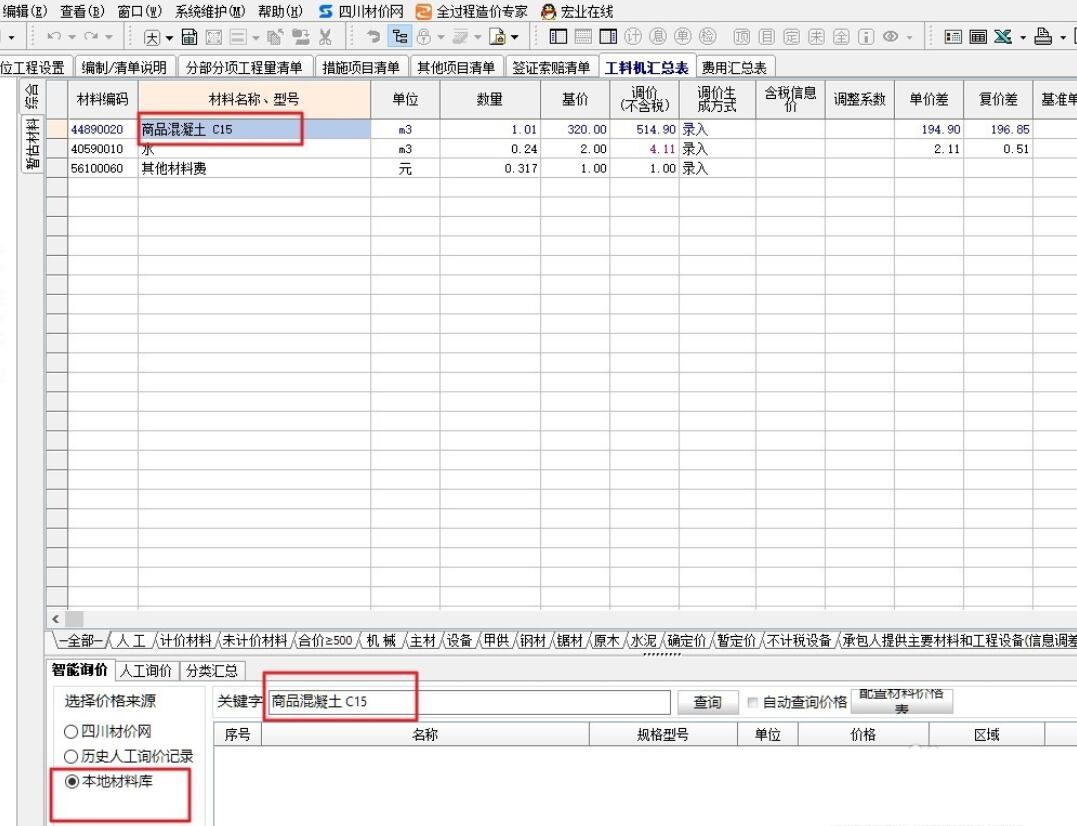Screen dimensions: 1077x826
Task: Switch to 费用汇总表 tab
Action: coord(734,67)
